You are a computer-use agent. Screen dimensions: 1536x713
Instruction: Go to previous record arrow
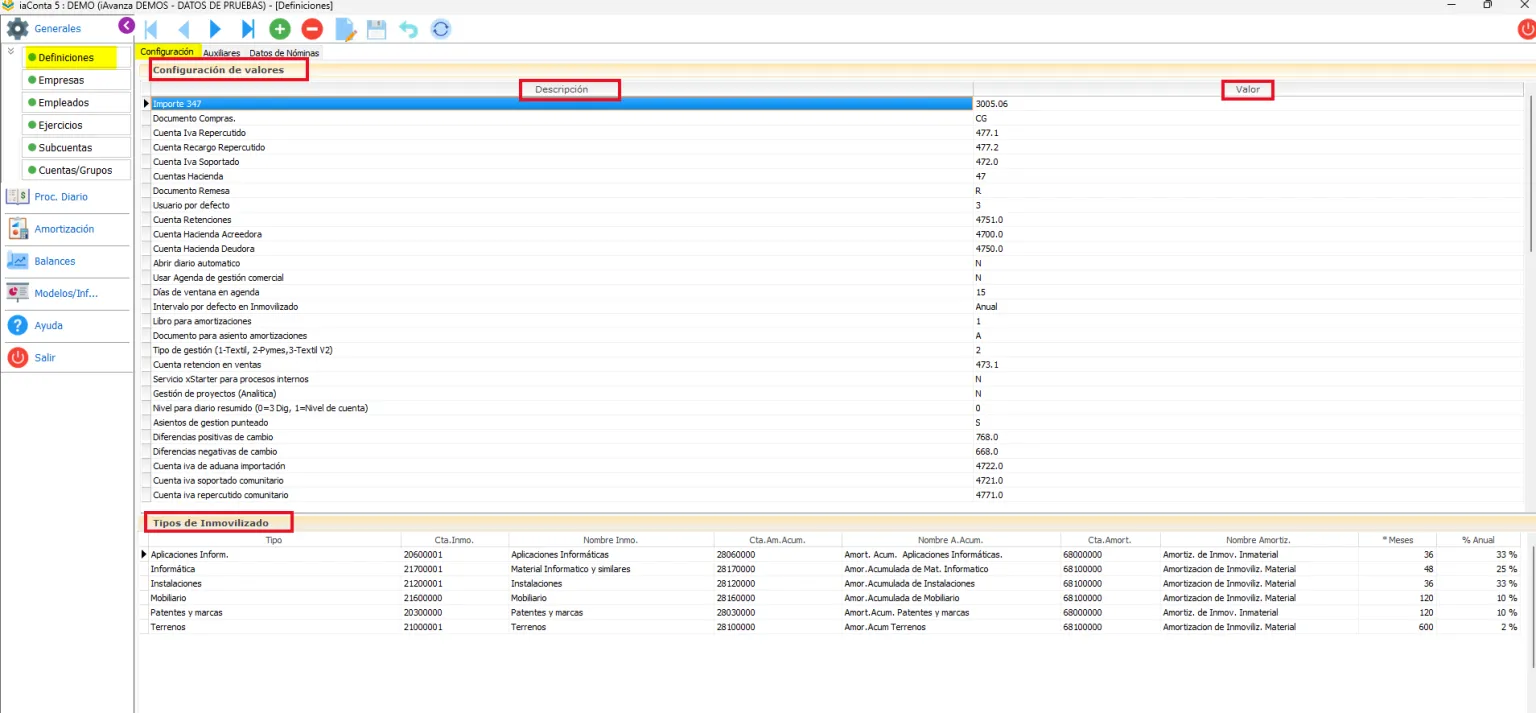tap(183, 29)
